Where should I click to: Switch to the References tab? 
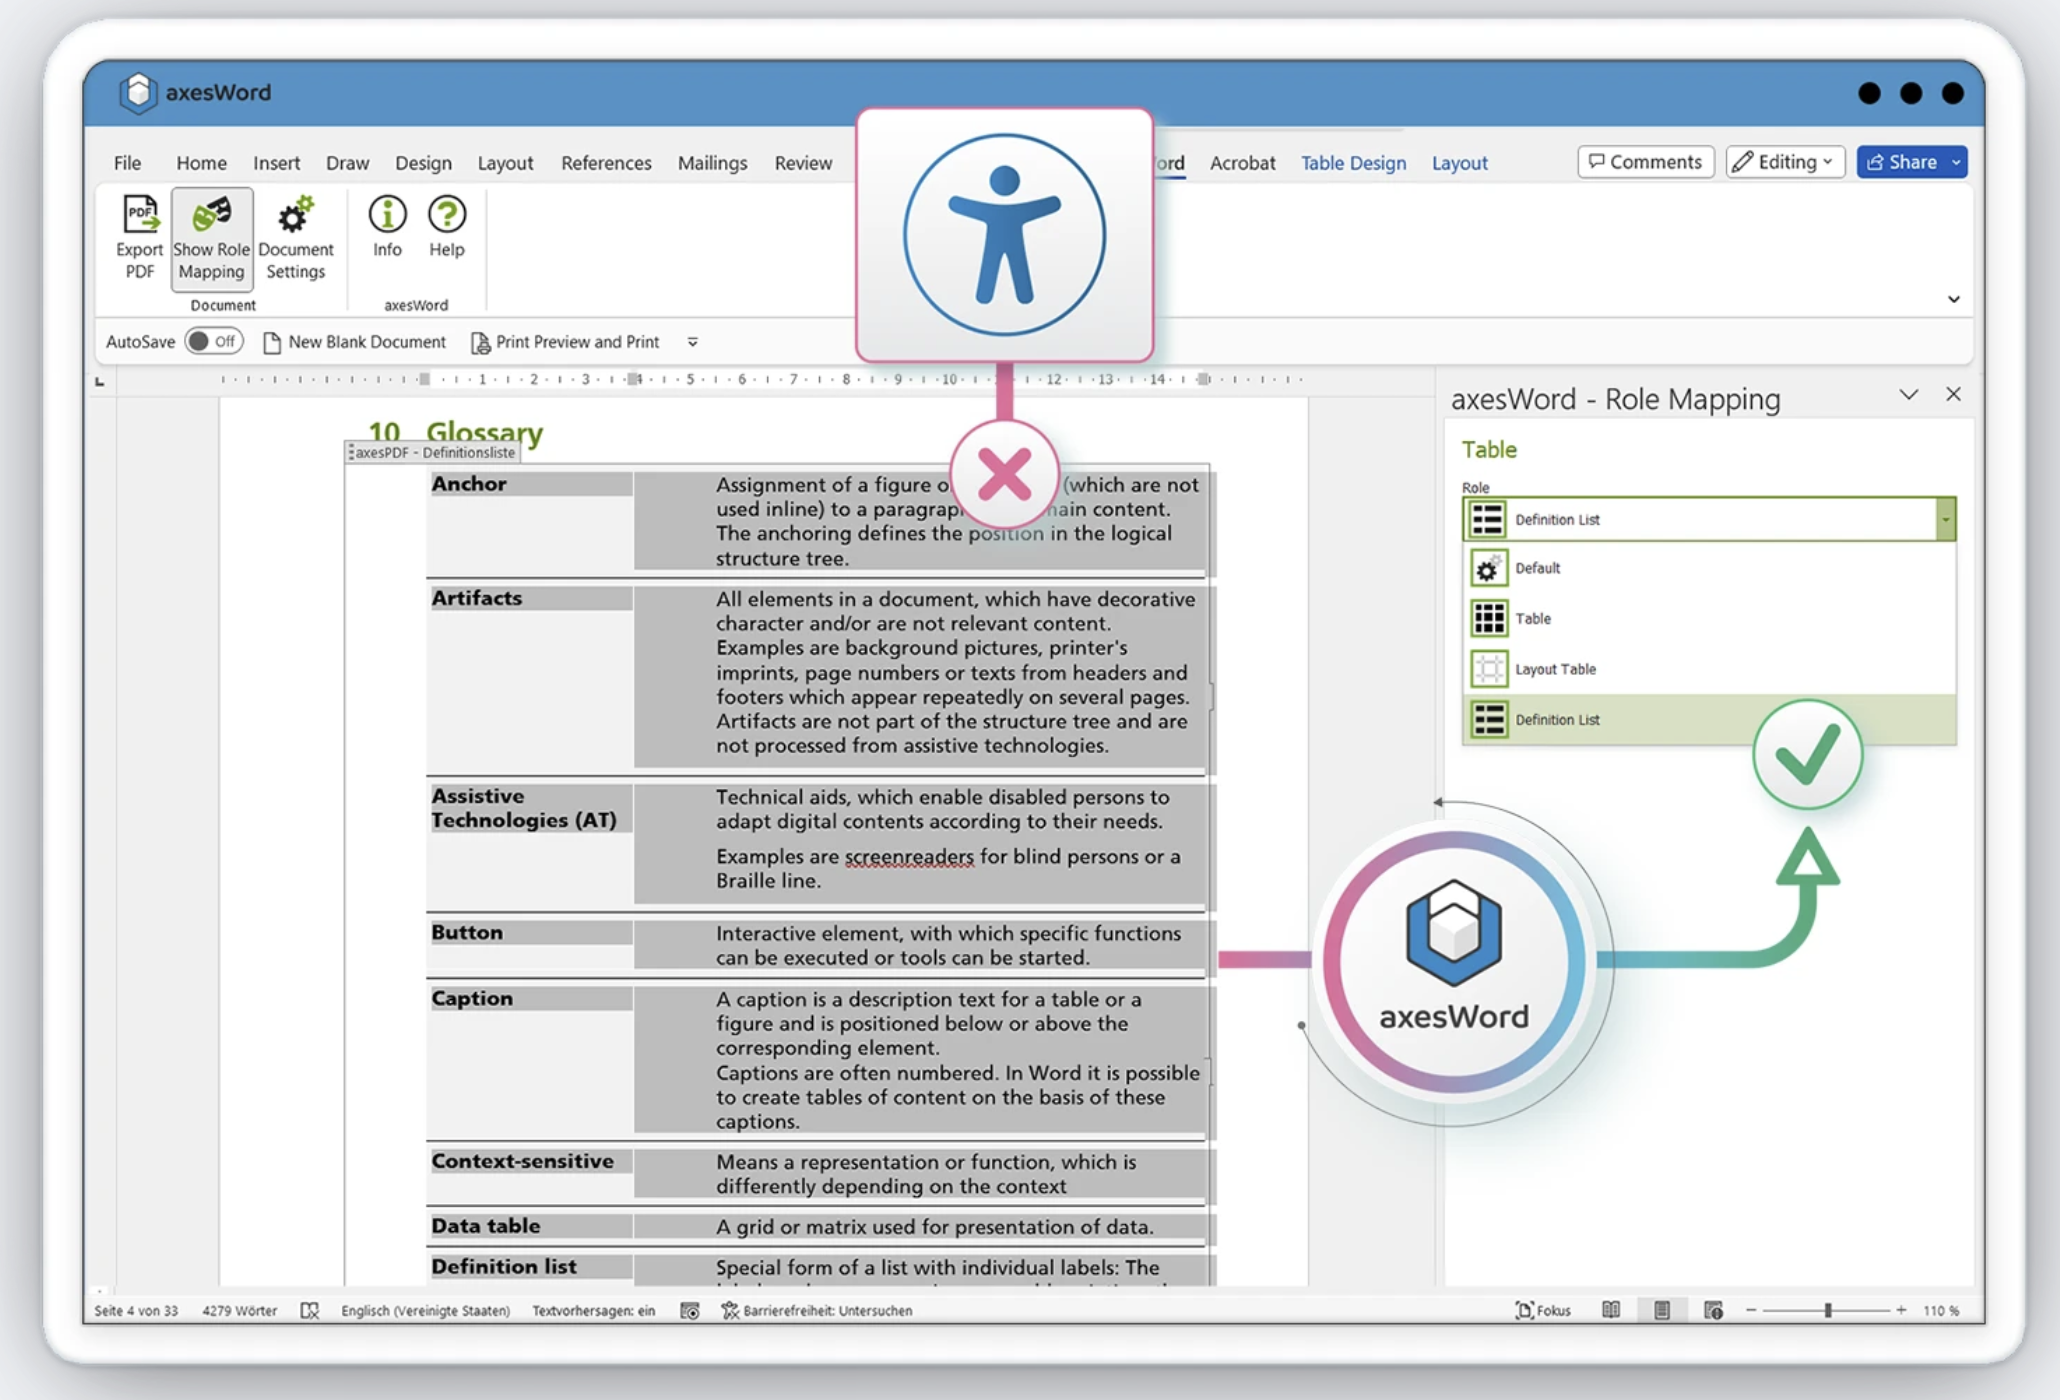[606, 163]
